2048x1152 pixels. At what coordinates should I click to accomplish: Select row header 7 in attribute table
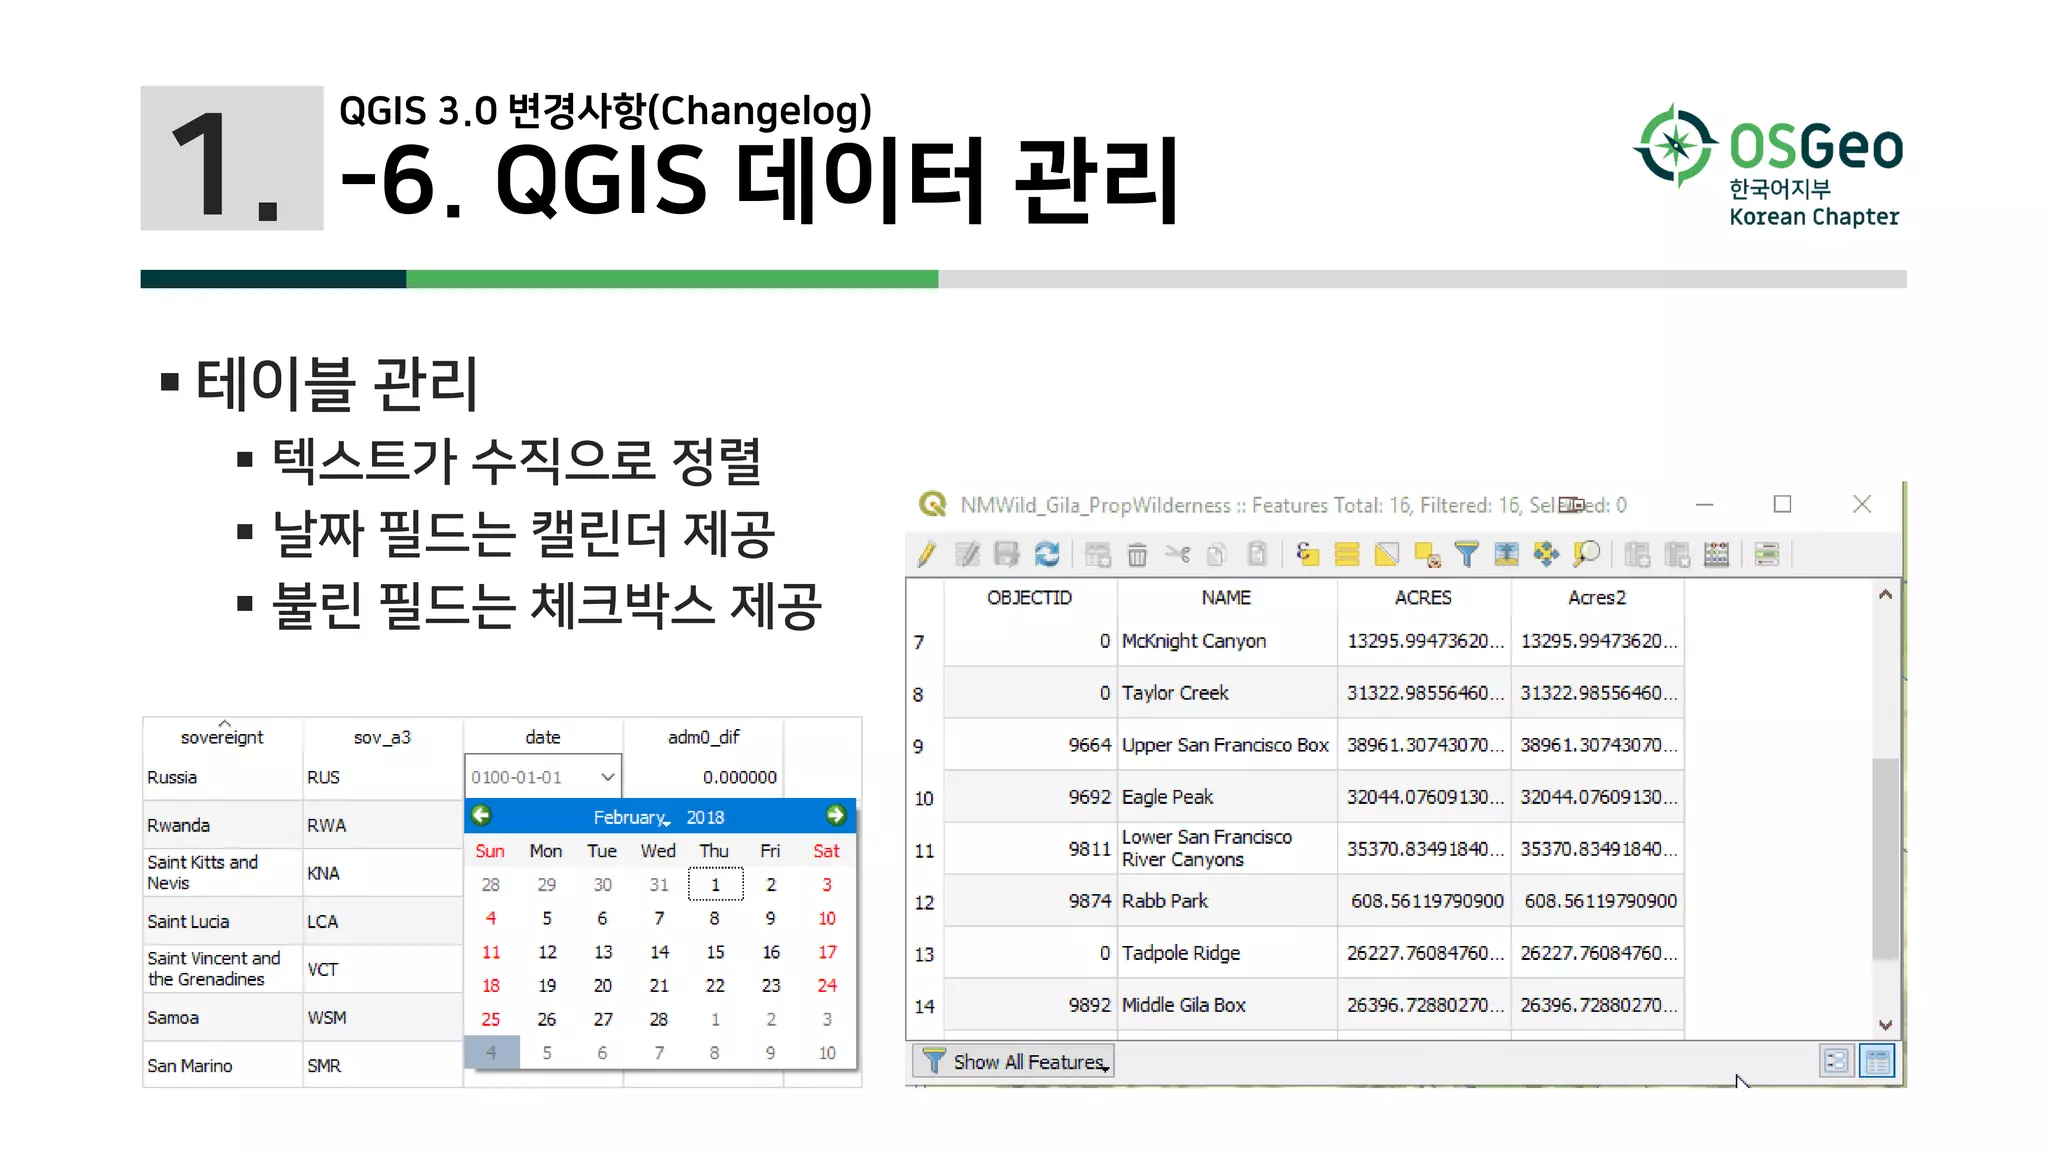[x=924, y=641]
